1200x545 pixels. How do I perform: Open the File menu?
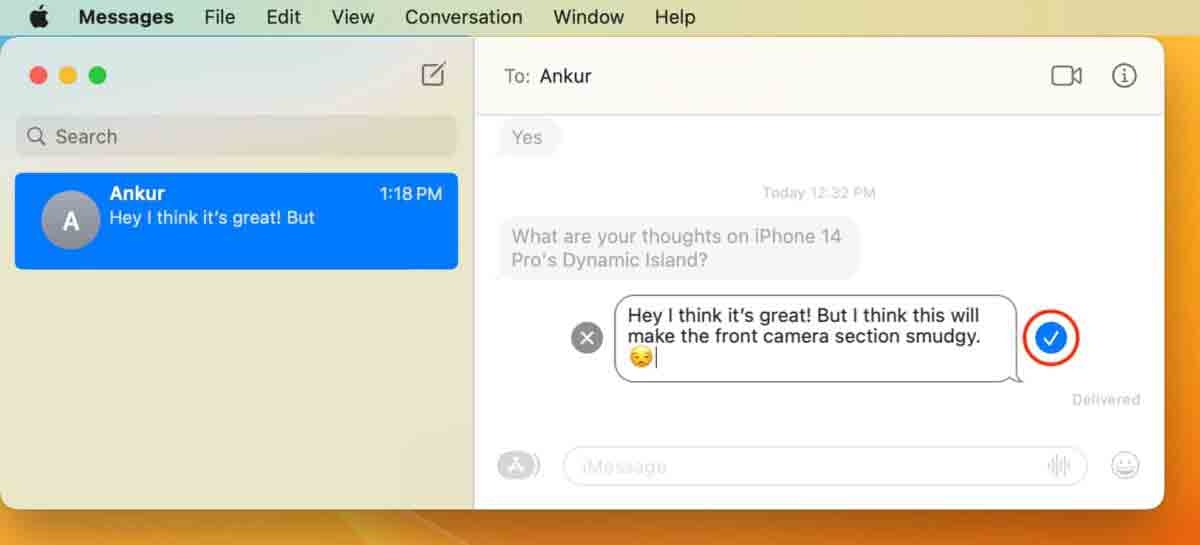click(219, 17)
